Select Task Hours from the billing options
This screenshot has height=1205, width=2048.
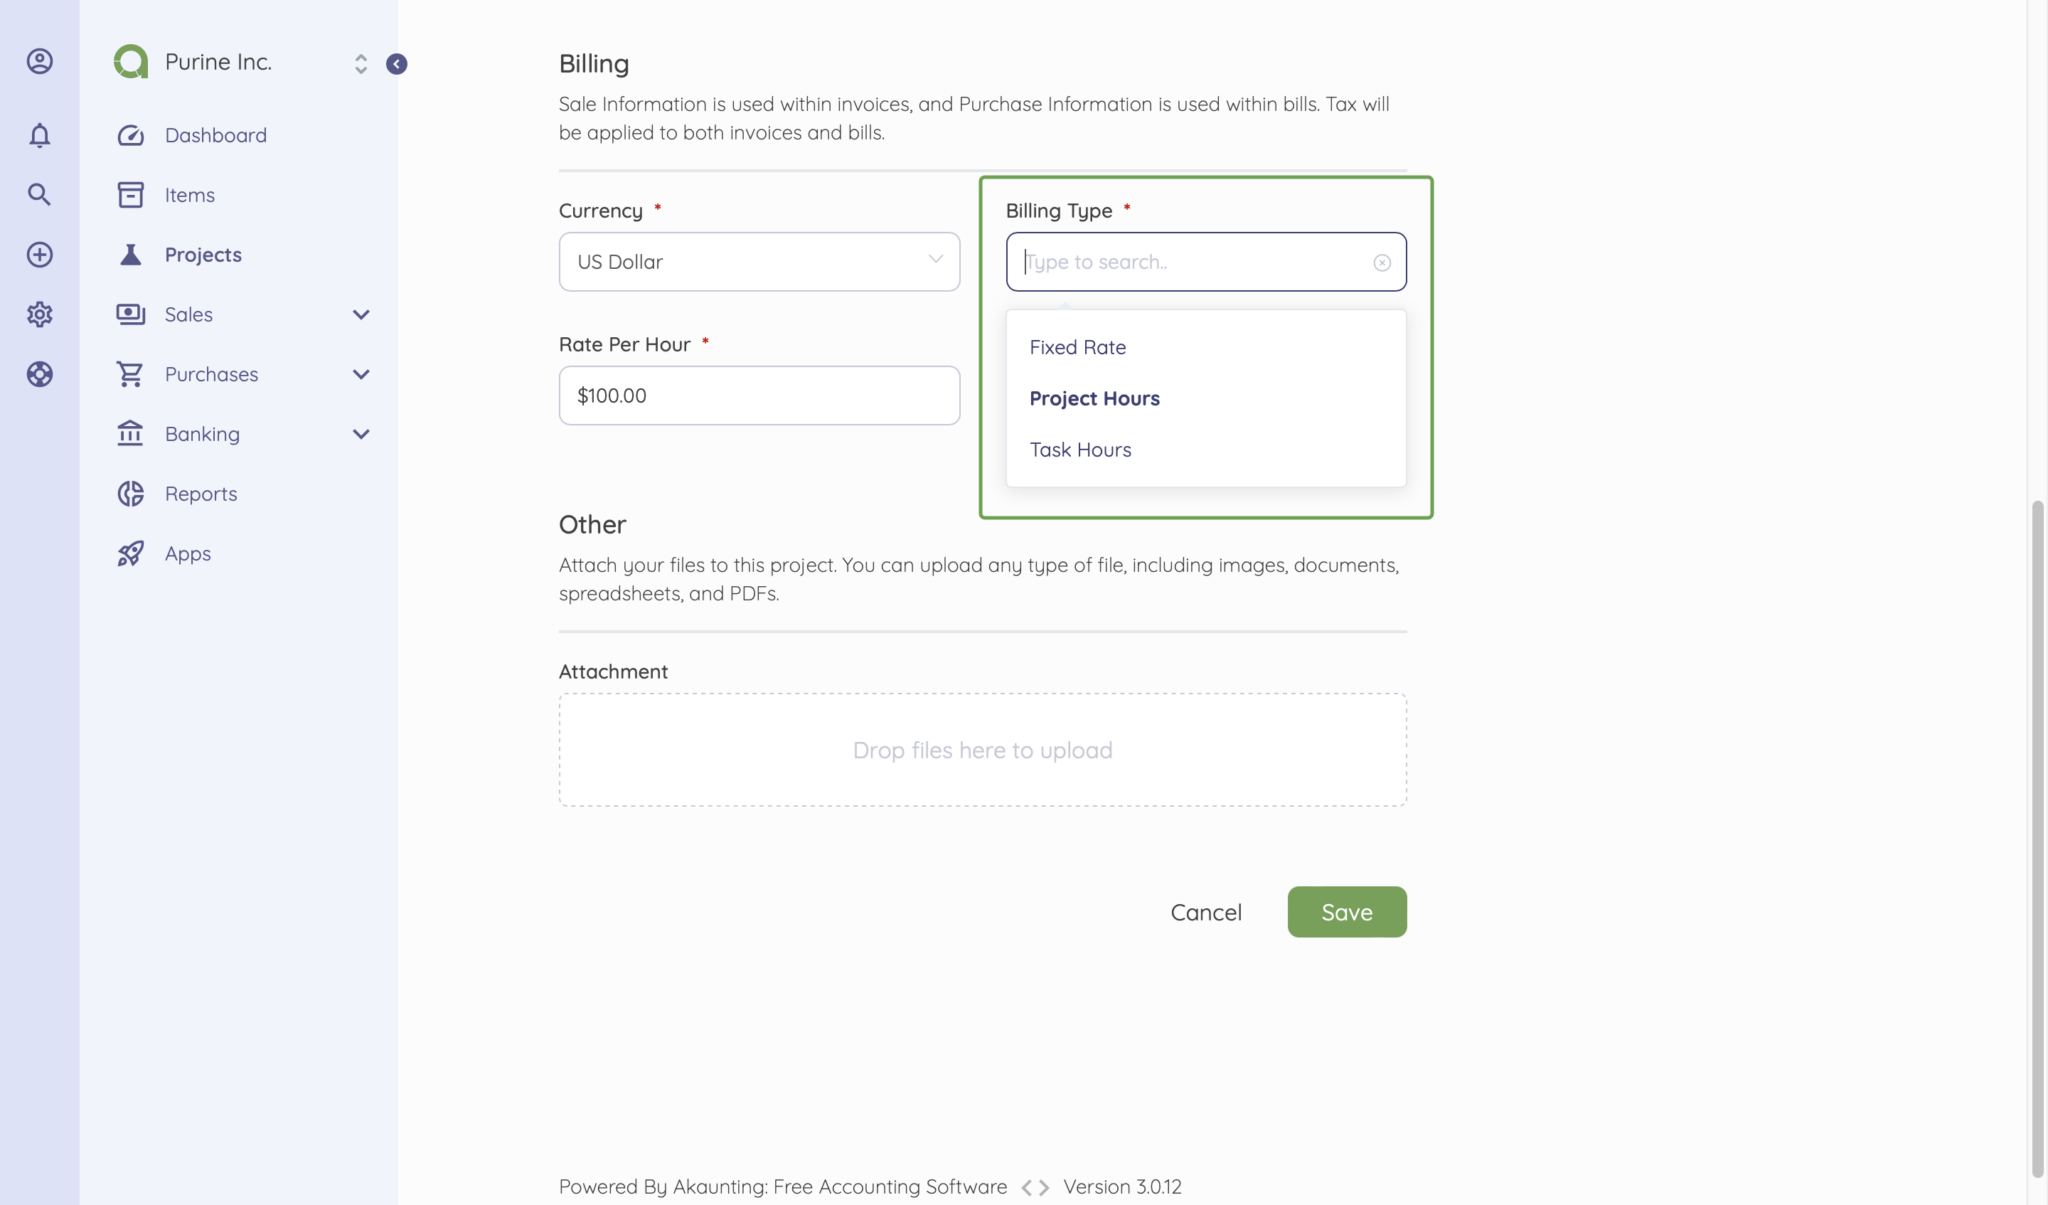(x=1080, y=449)
